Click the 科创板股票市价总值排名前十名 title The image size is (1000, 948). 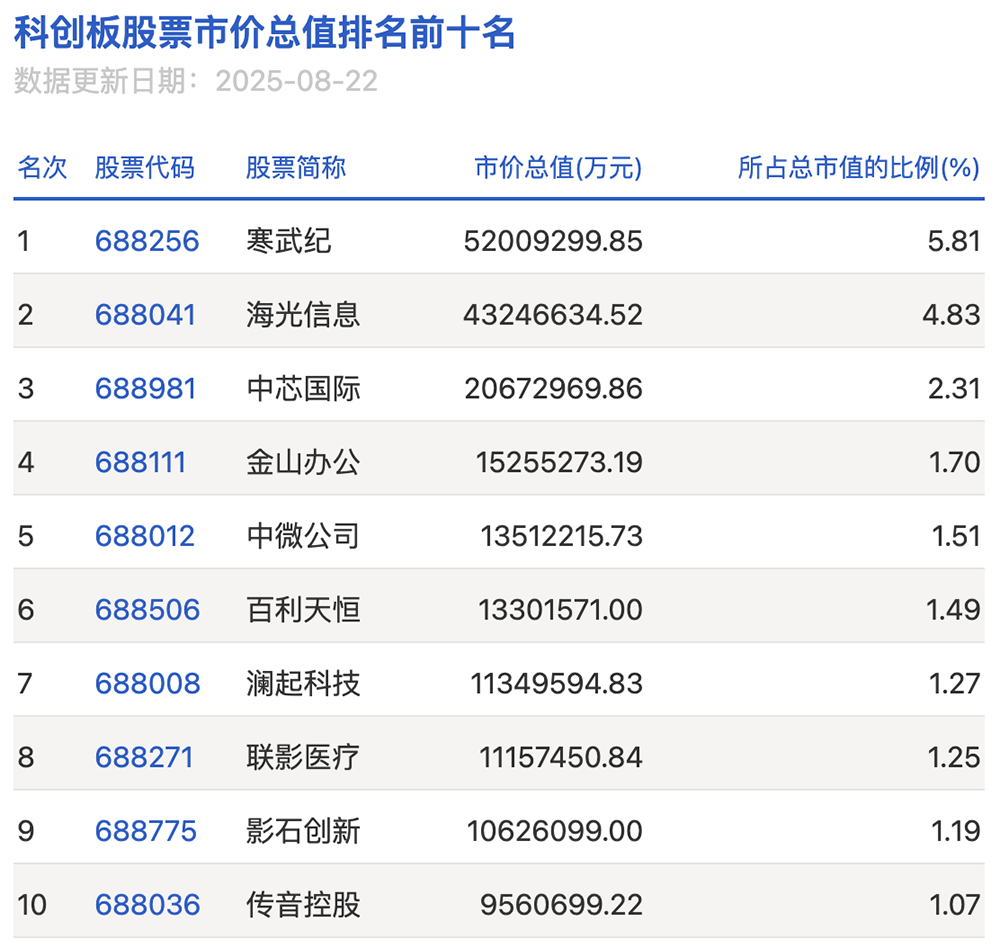[x=262, y=33]
